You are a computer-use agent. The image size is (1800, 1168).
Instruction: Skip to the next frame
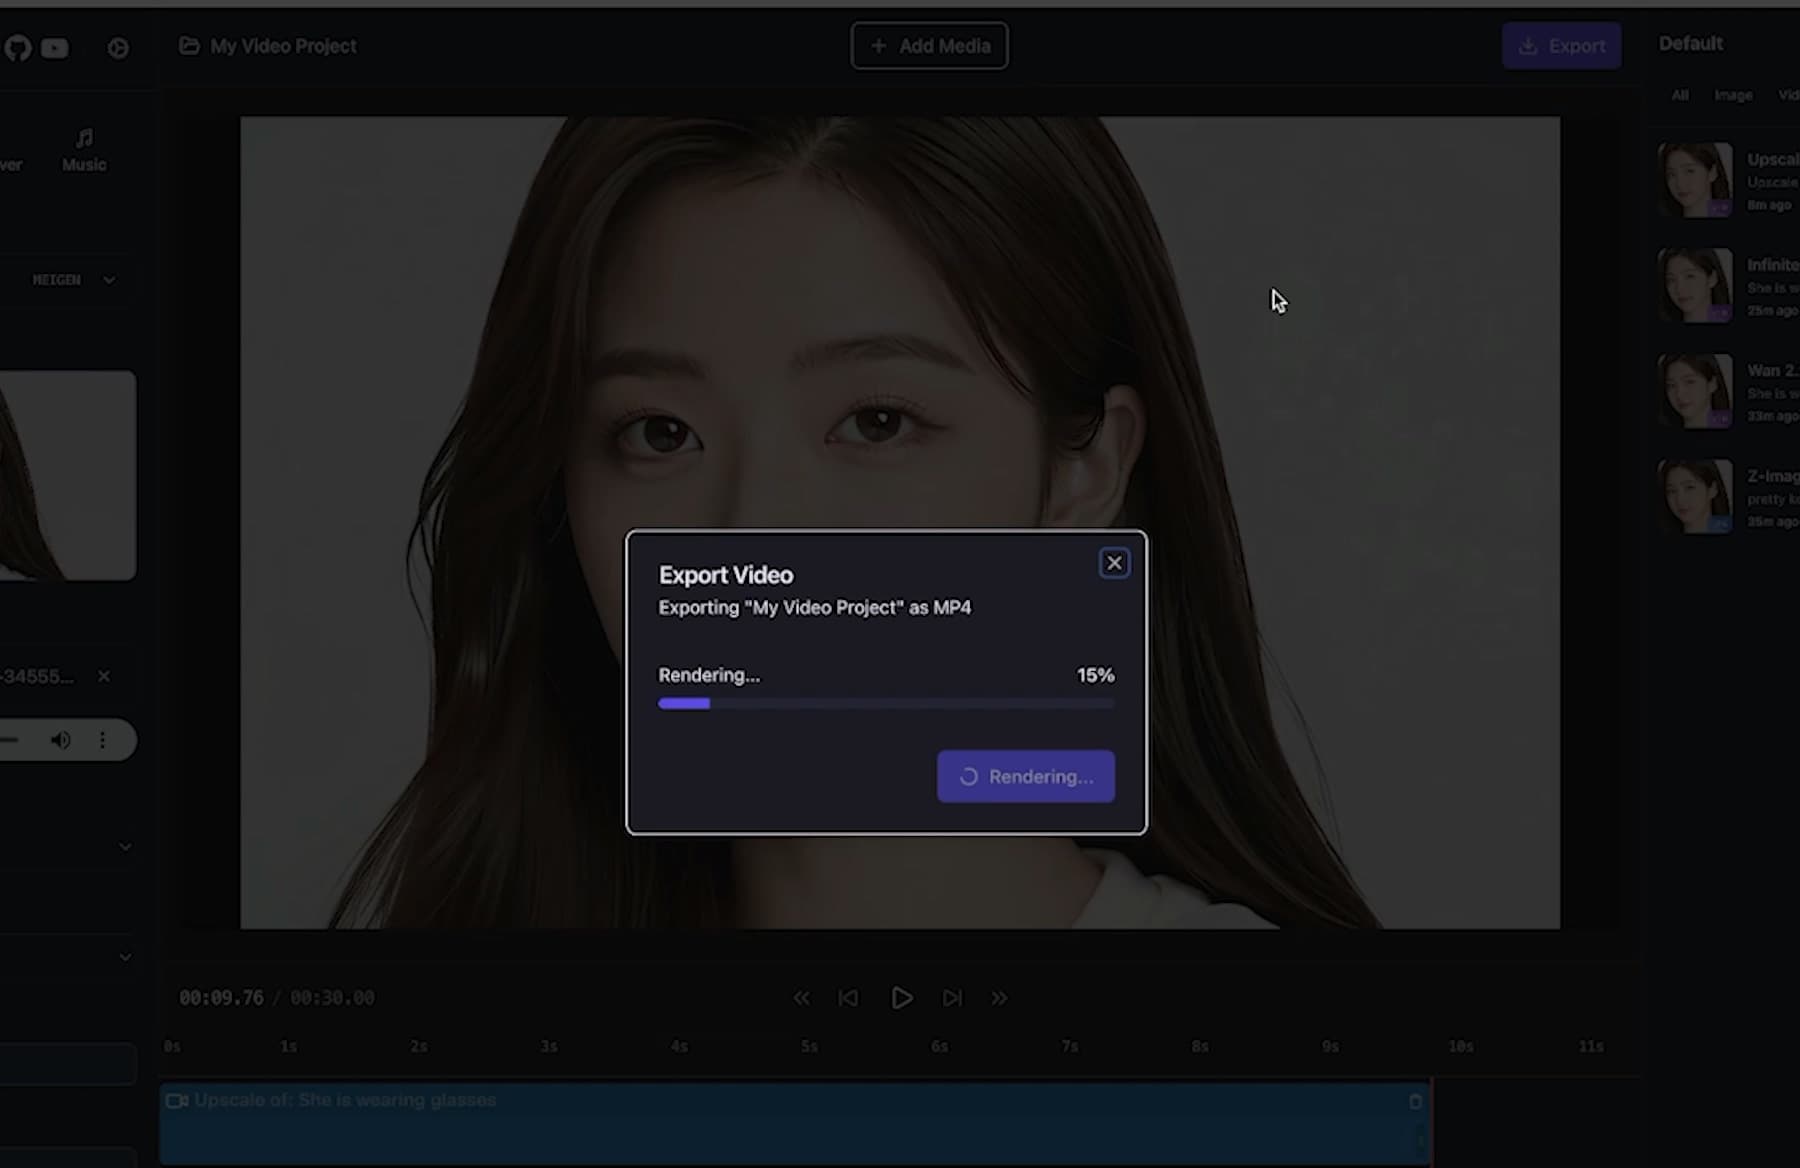(x=951, y=997)
